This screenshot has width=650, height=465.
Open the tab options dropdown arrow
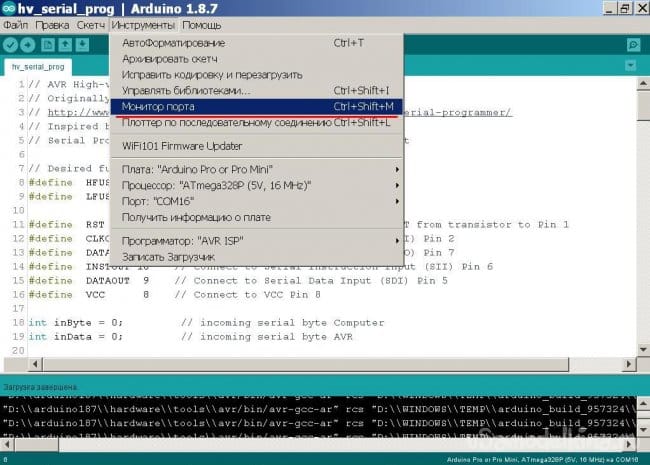pos(632,67)
